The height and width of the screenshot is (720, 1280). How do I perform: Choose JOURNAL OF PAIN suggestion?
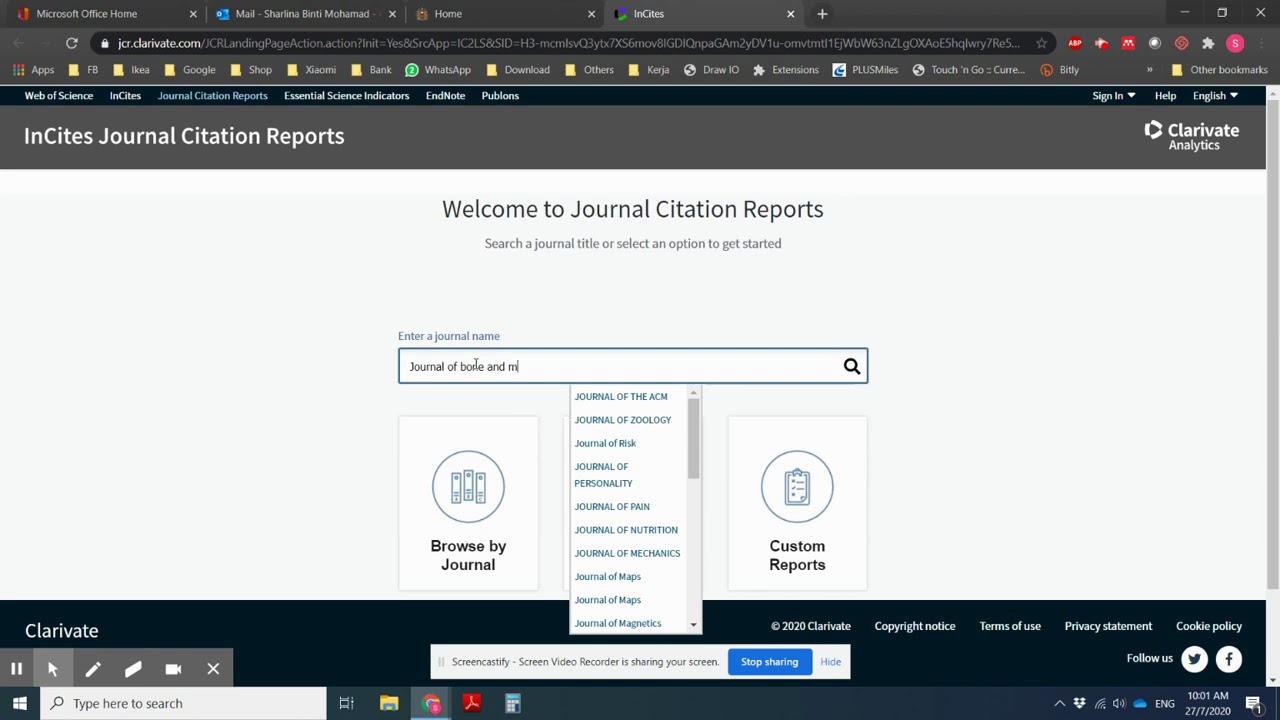(x=612, y=507)
